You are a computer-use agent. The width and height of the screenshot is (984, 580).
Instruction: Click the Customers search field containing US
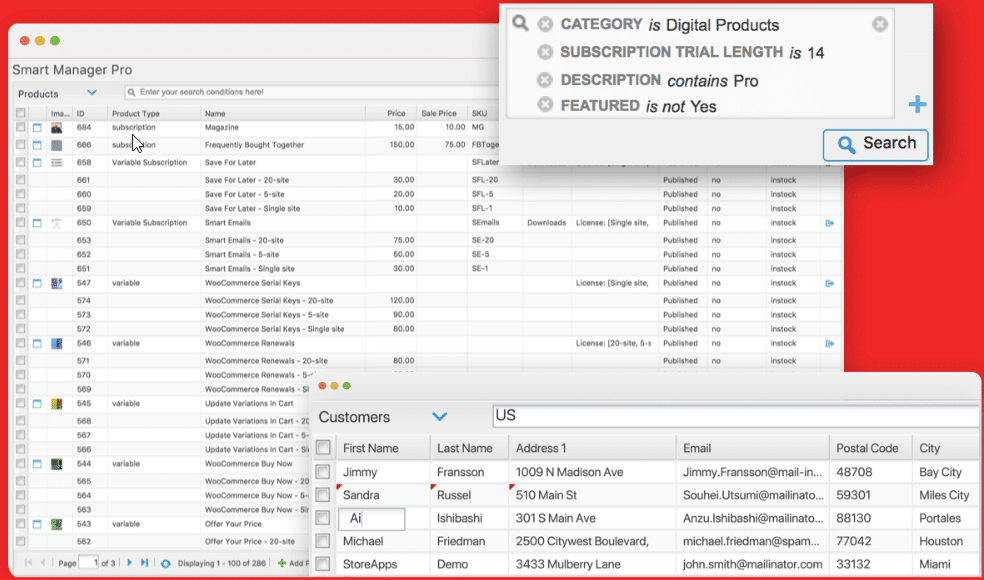click(735, 416)
